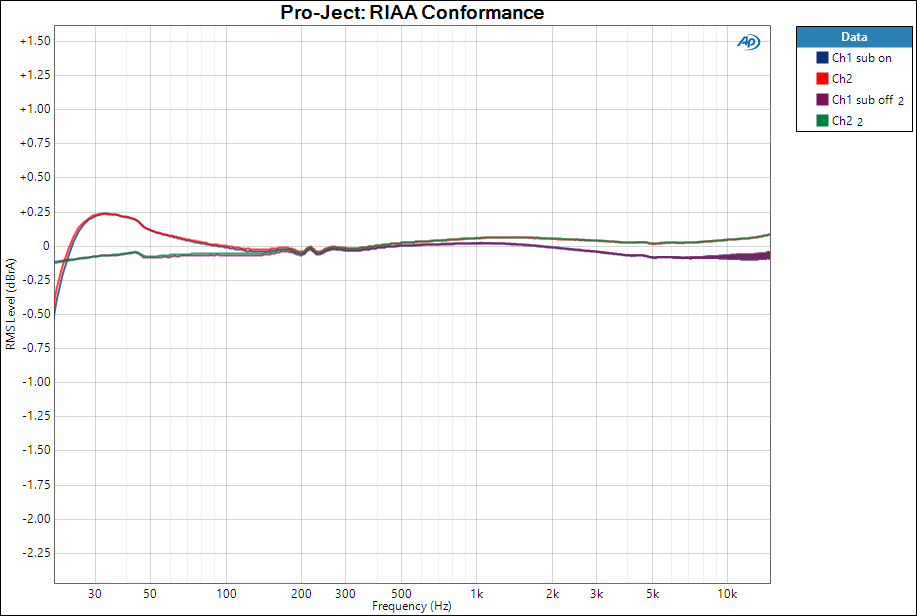Click the "50" frequency tick label
Screen dimensions: 917x616
click(150, 594)
